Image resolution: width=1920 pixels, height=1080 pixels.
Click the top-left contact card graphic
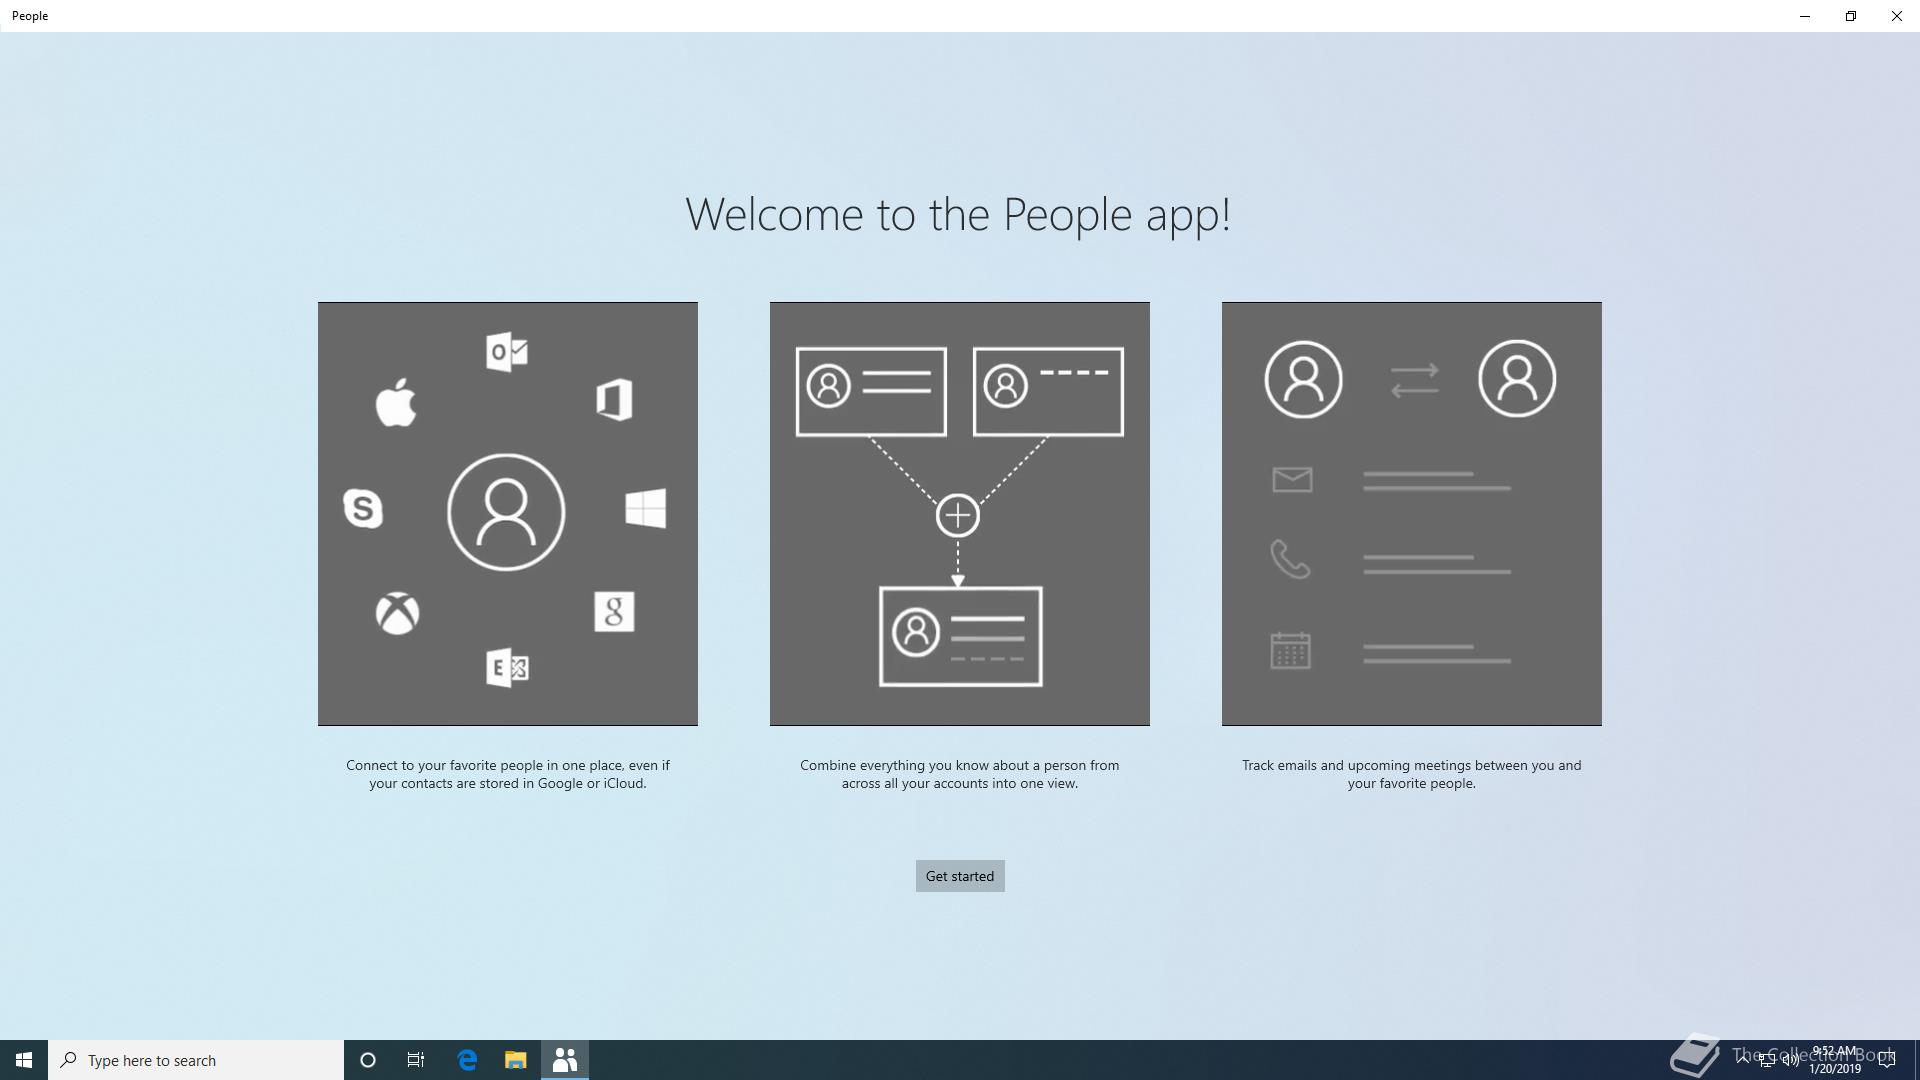[871, 392]
